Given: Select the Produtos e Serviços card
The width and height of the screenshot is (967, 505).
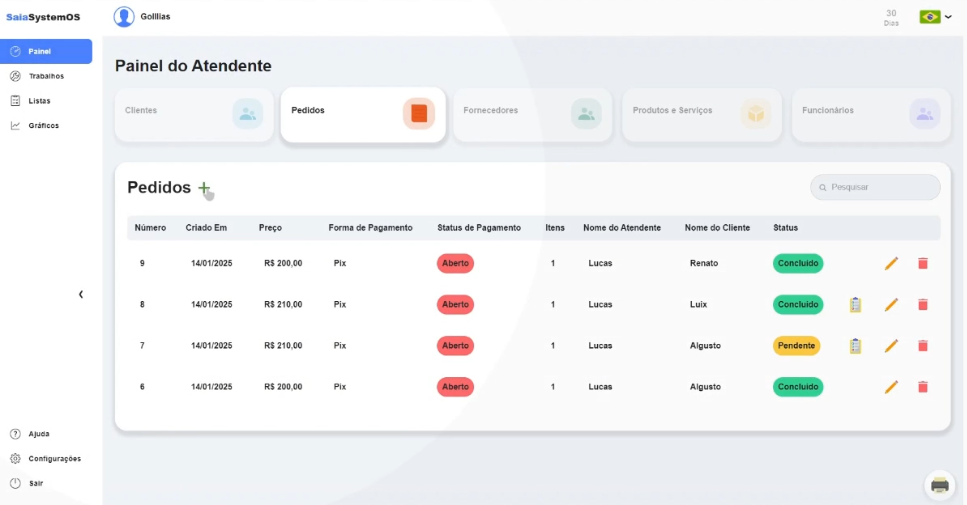Looking at the screenshot, I should pyautogui.click(x=701, y=114).
